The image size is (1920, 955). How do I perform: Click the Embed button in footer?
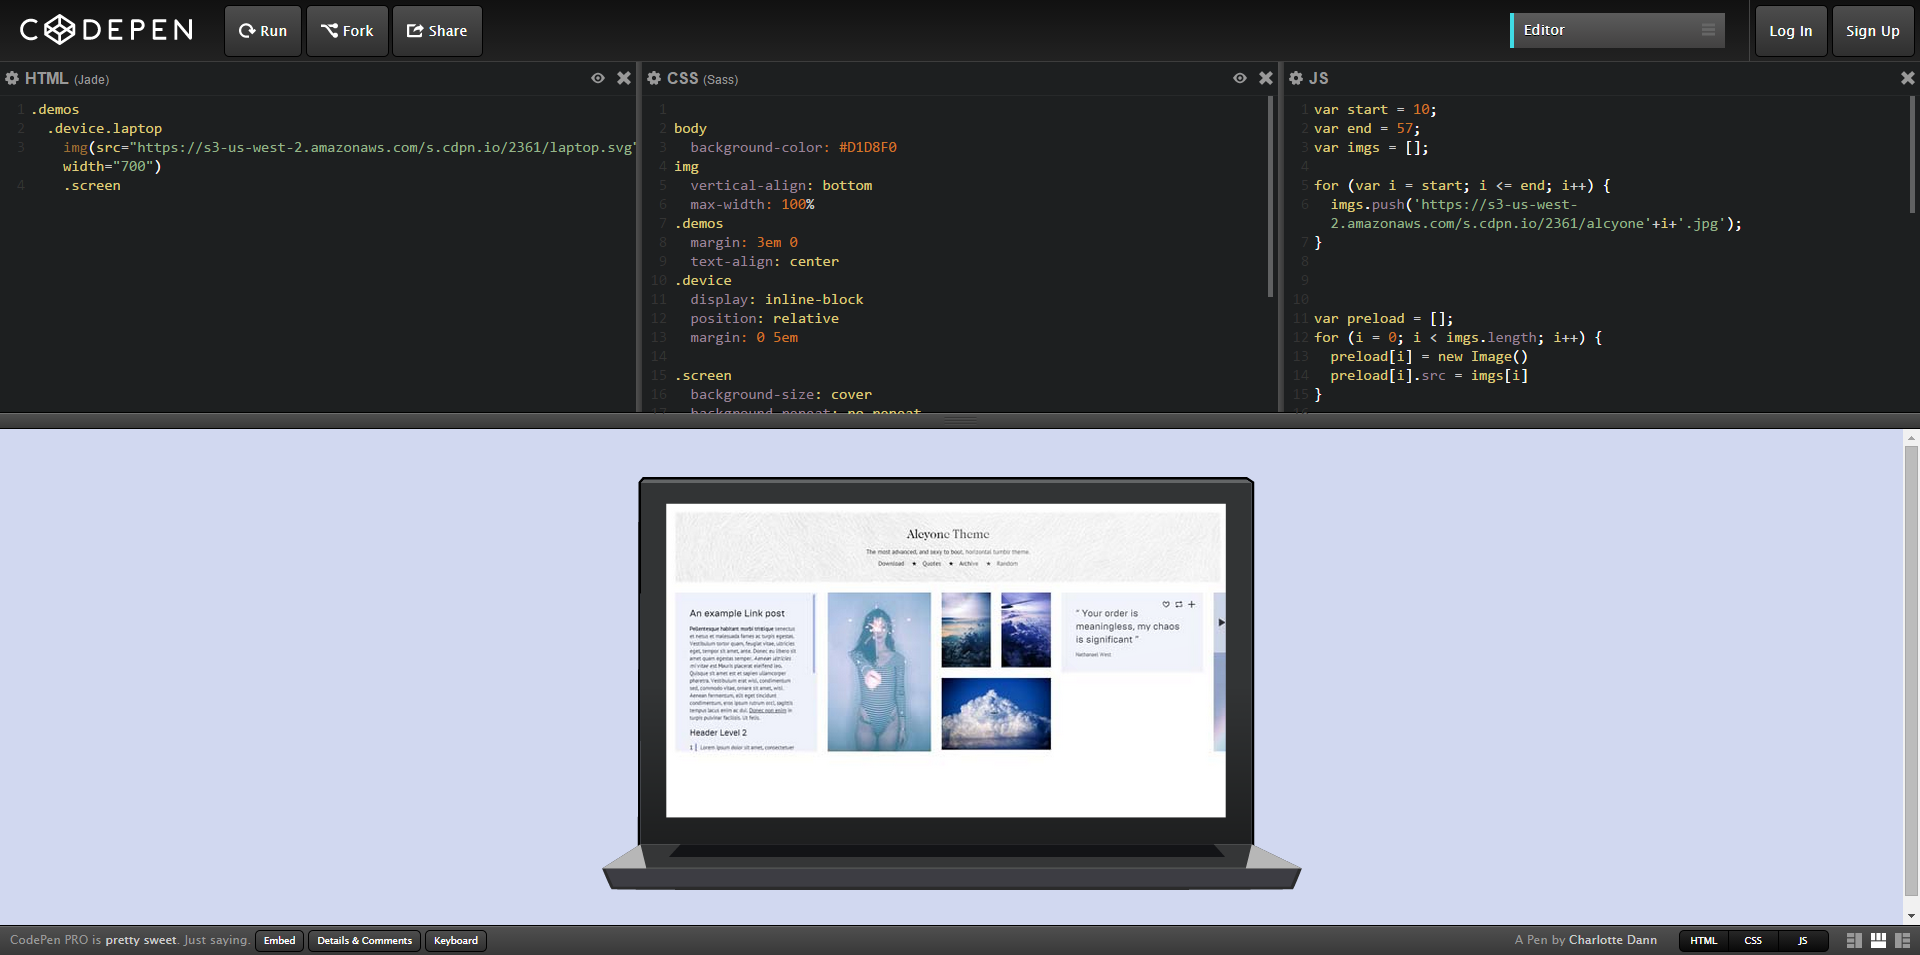click(x=280, y=940)
